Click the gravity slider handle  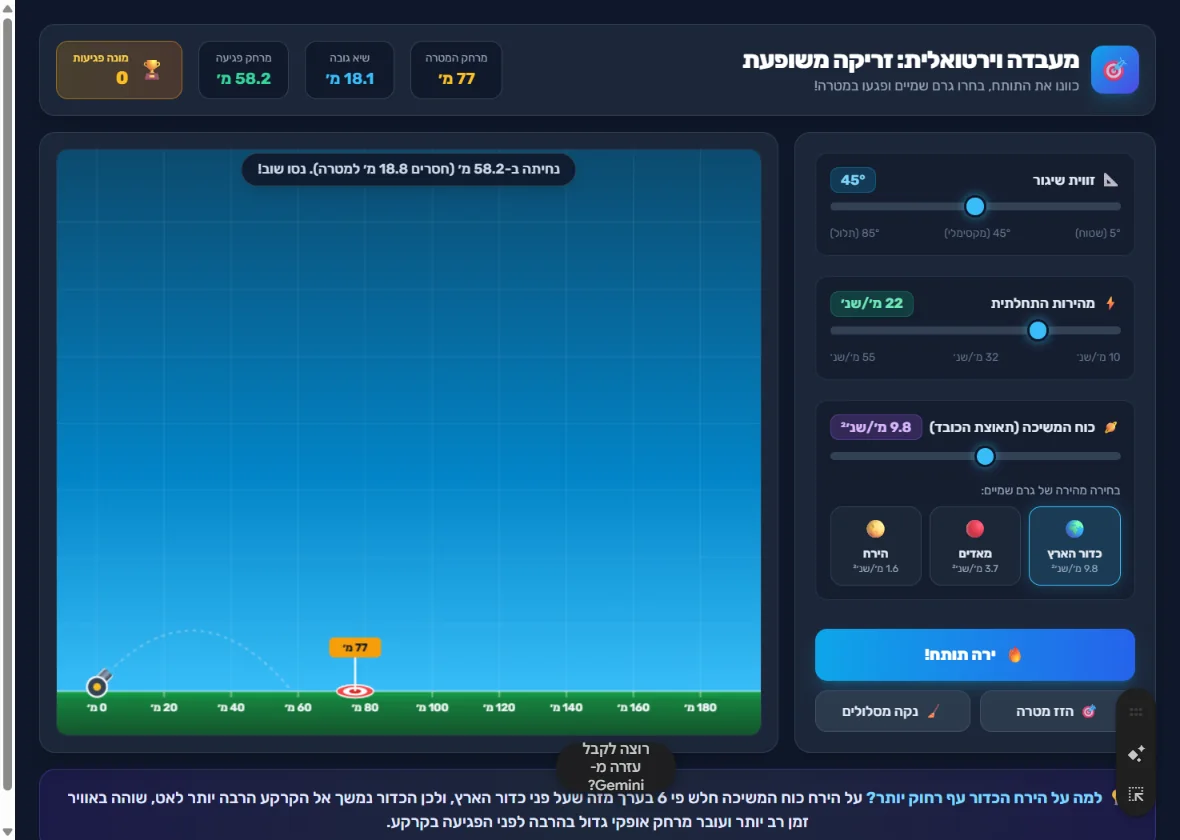(x=984, y=456)
